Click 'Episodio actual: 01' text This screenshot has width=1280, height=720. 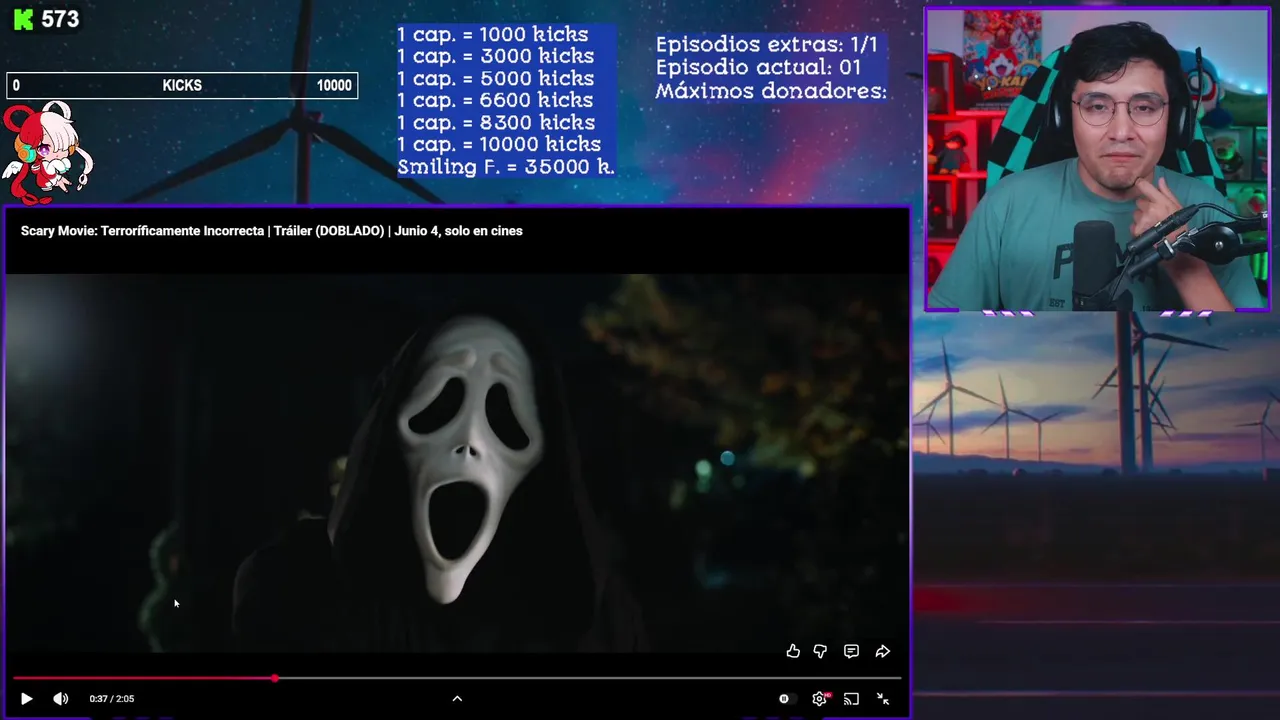click(758, 68)
